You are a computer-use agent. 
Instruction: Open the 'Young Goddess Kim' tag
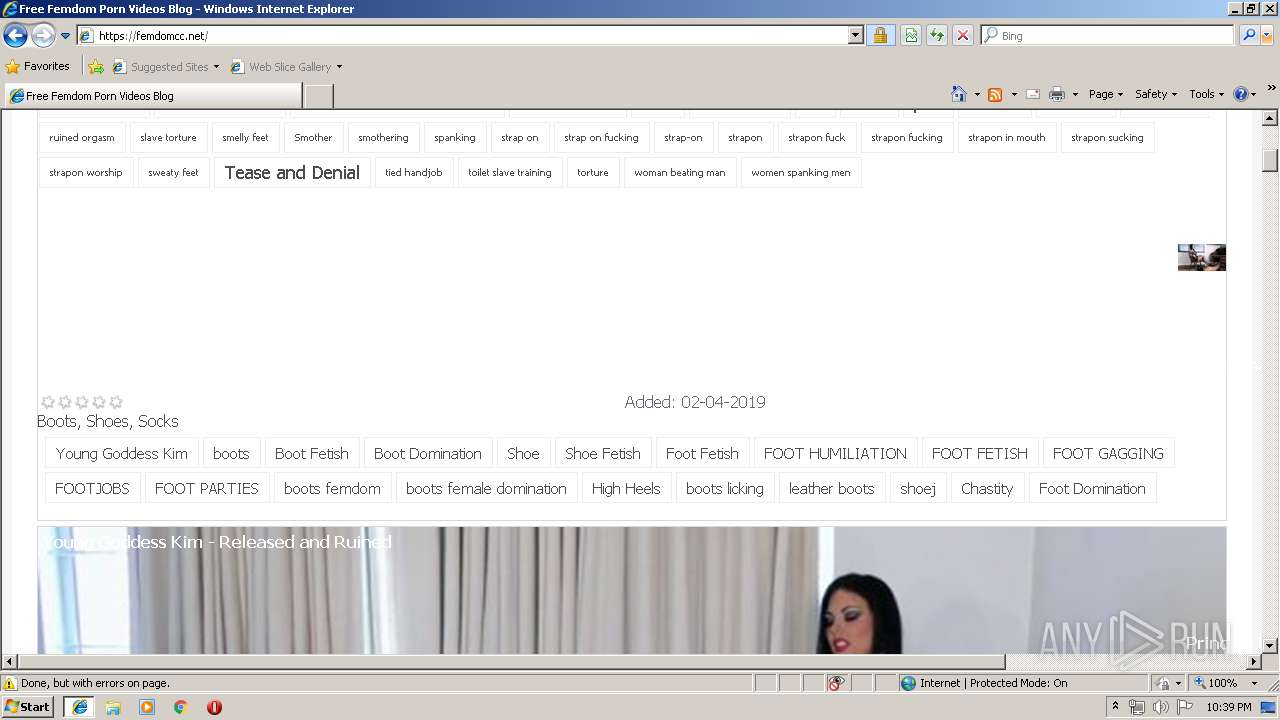click(122, 454)
